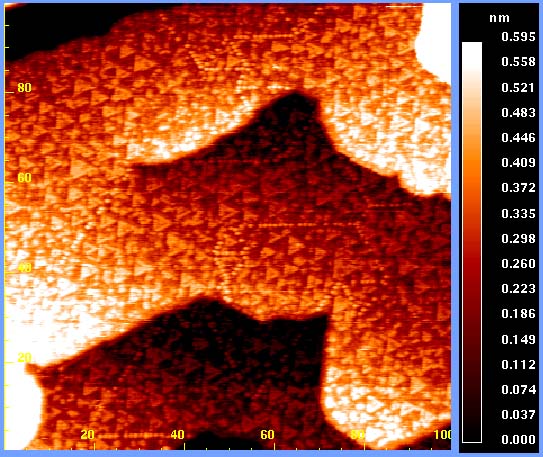Select the 0.298 scale value

(518, 239)
